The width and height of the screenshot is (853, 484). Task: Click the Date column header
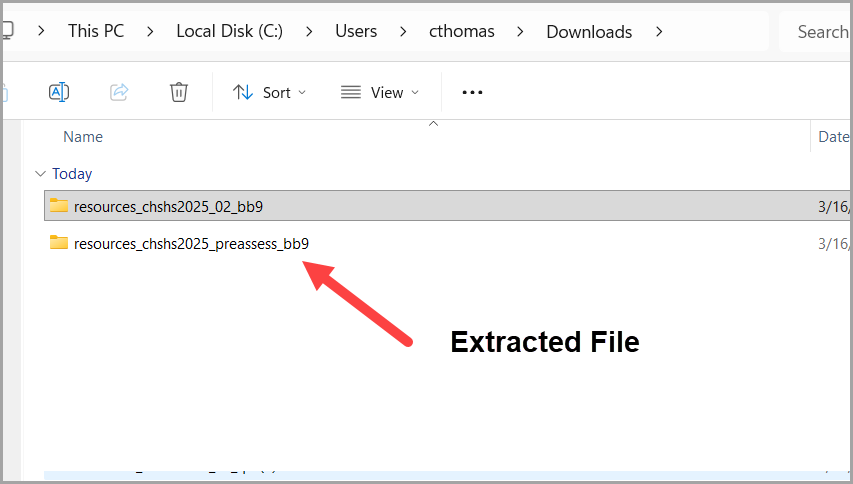pyautogui.click(x=833, y=137)
